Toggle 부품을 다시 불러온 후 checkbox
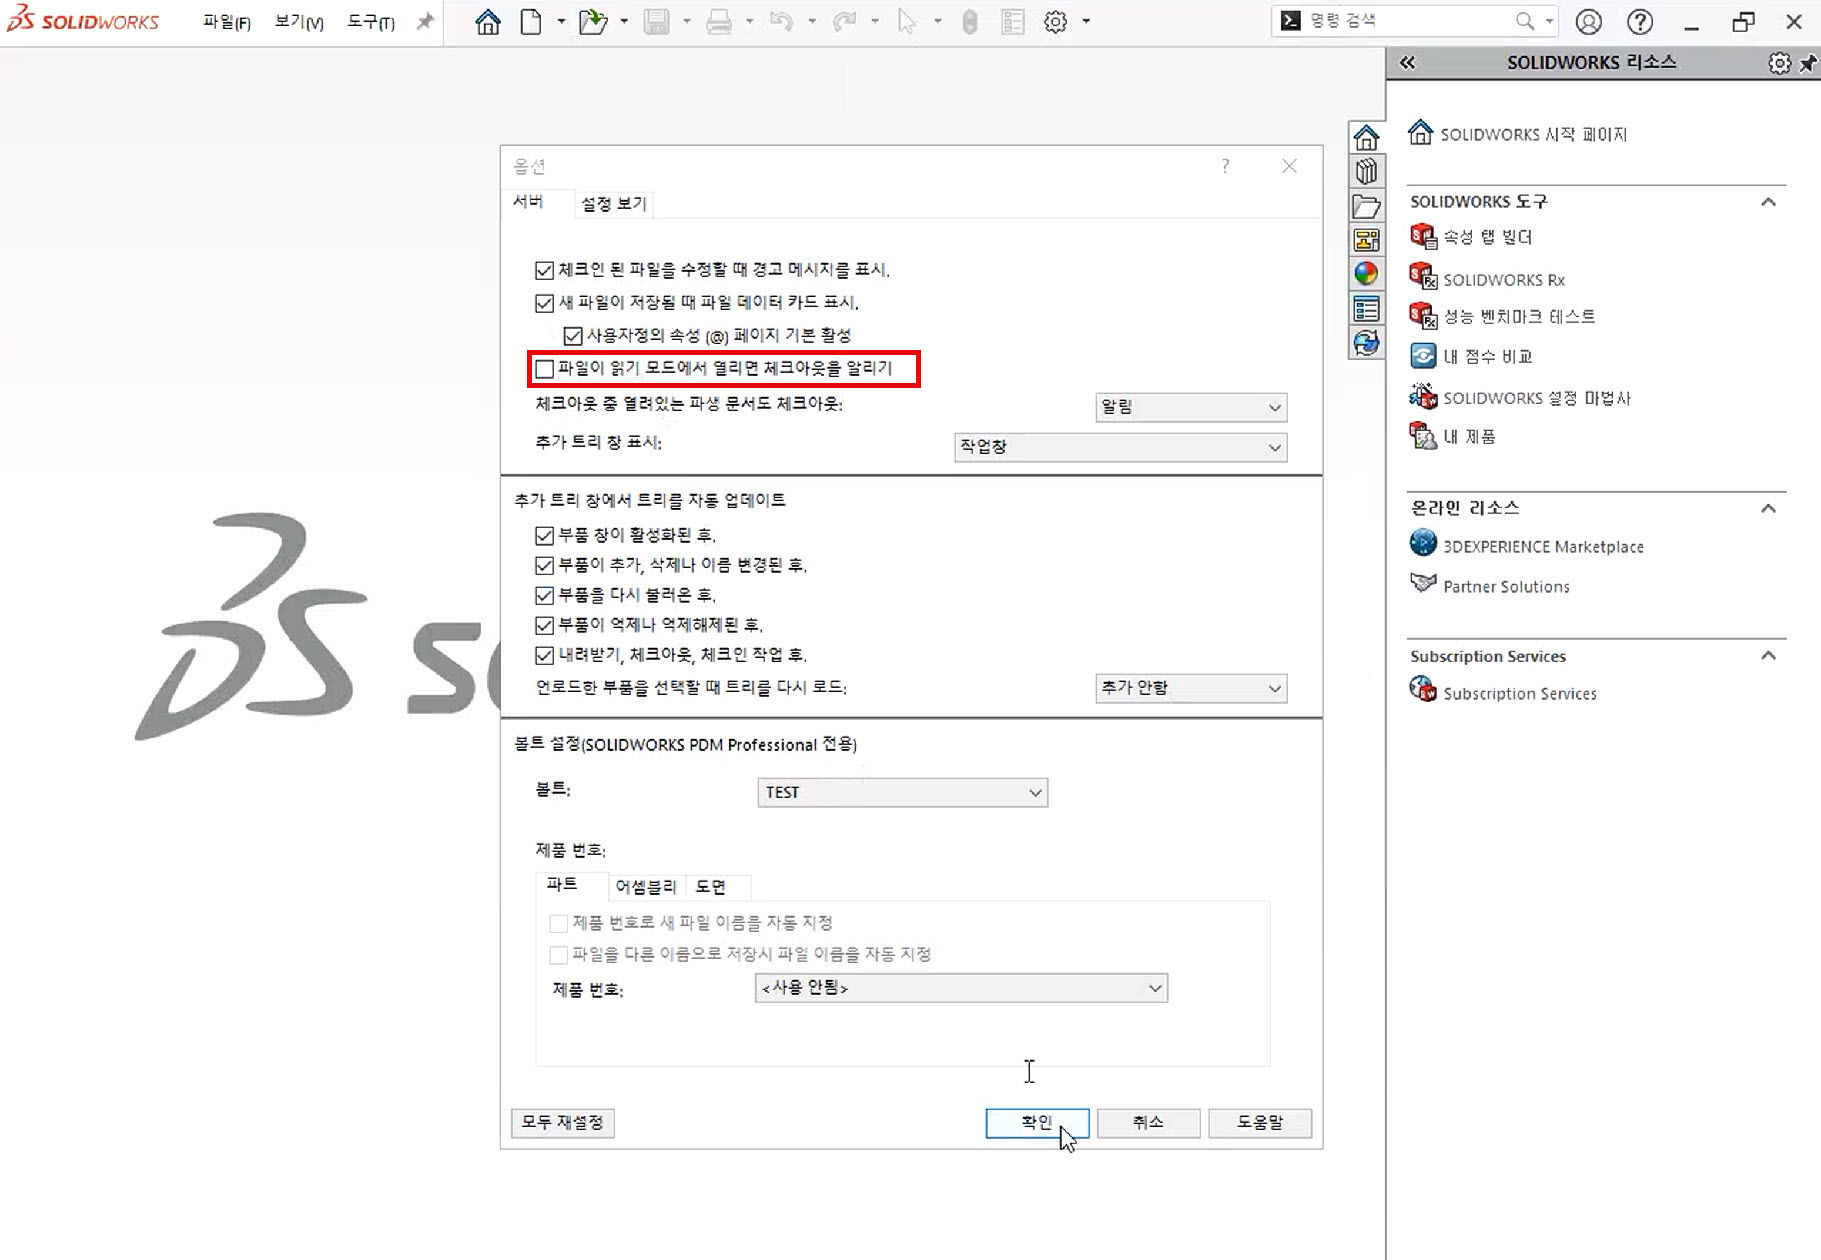The height and width of the screenshot is (1260, 1821). (545, 596)
